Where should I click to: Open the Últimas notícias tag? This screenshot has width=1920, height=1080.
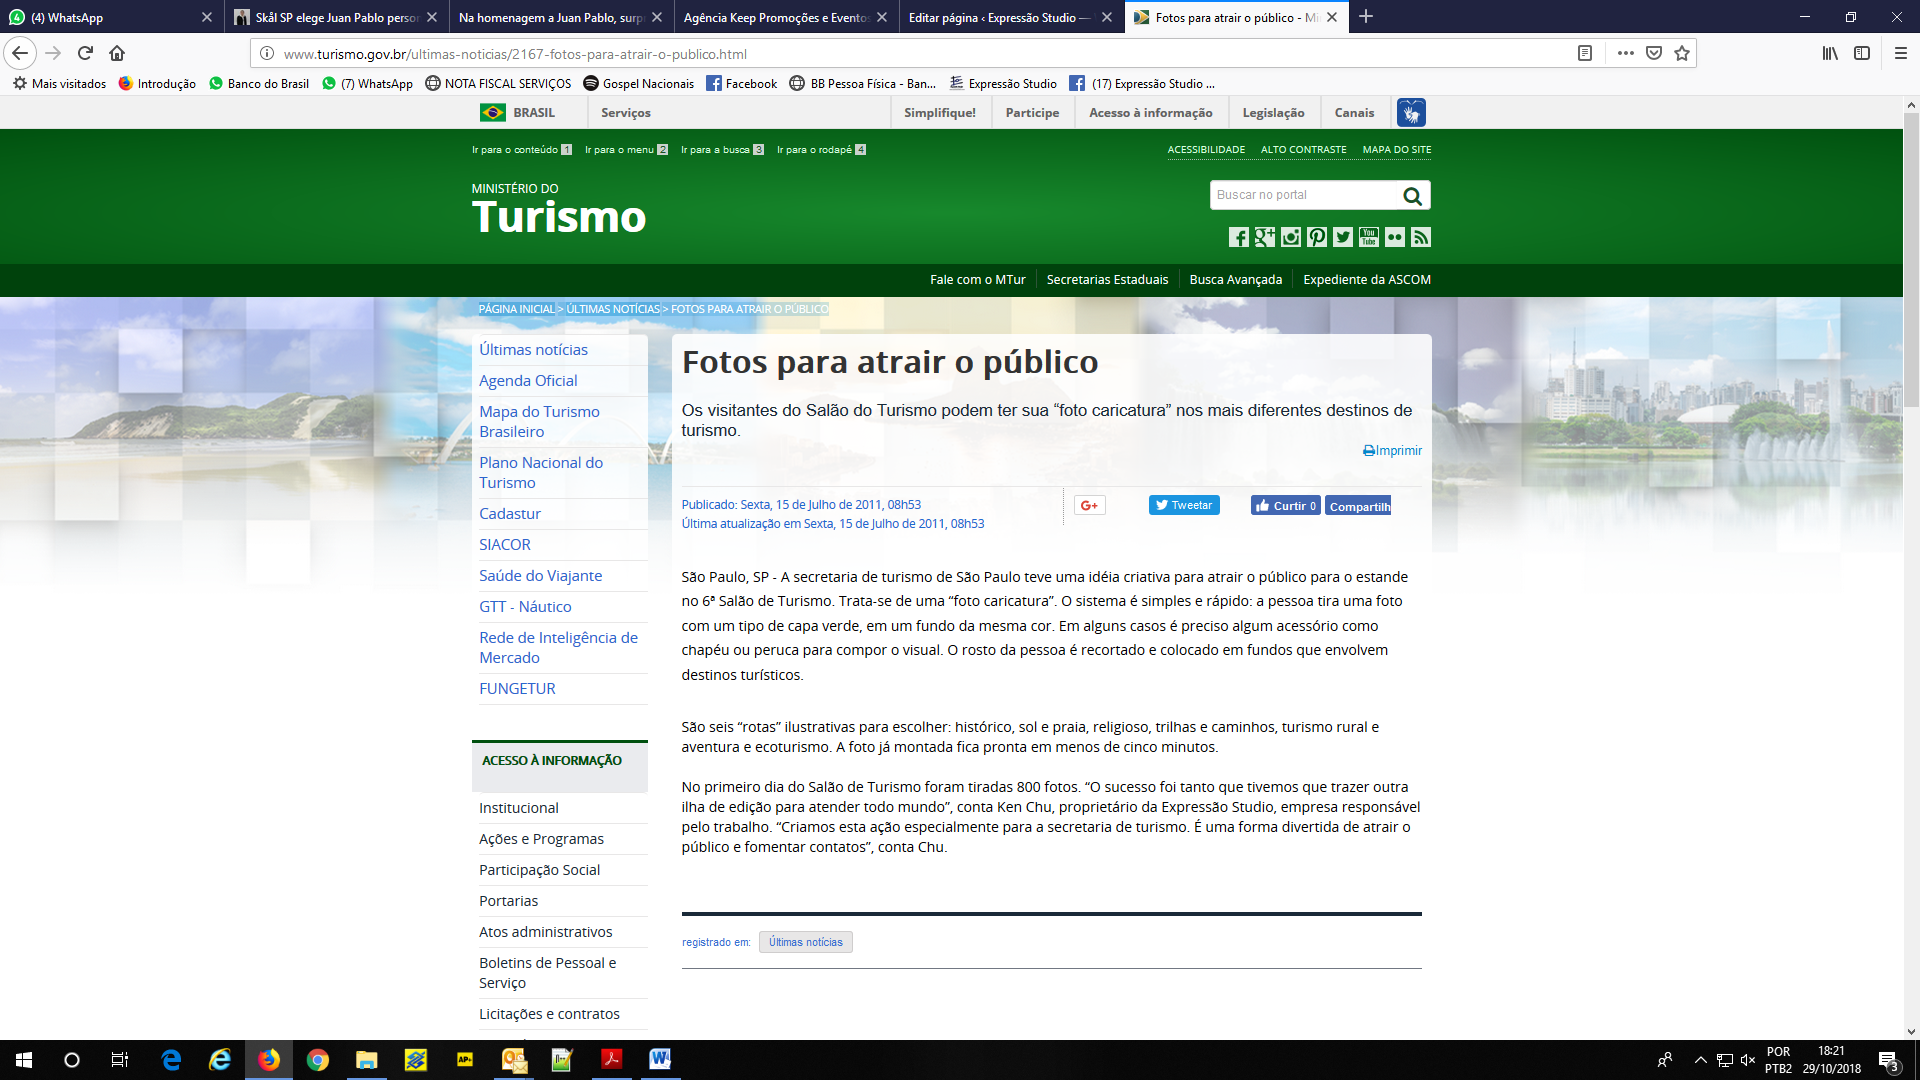[805, 942]
